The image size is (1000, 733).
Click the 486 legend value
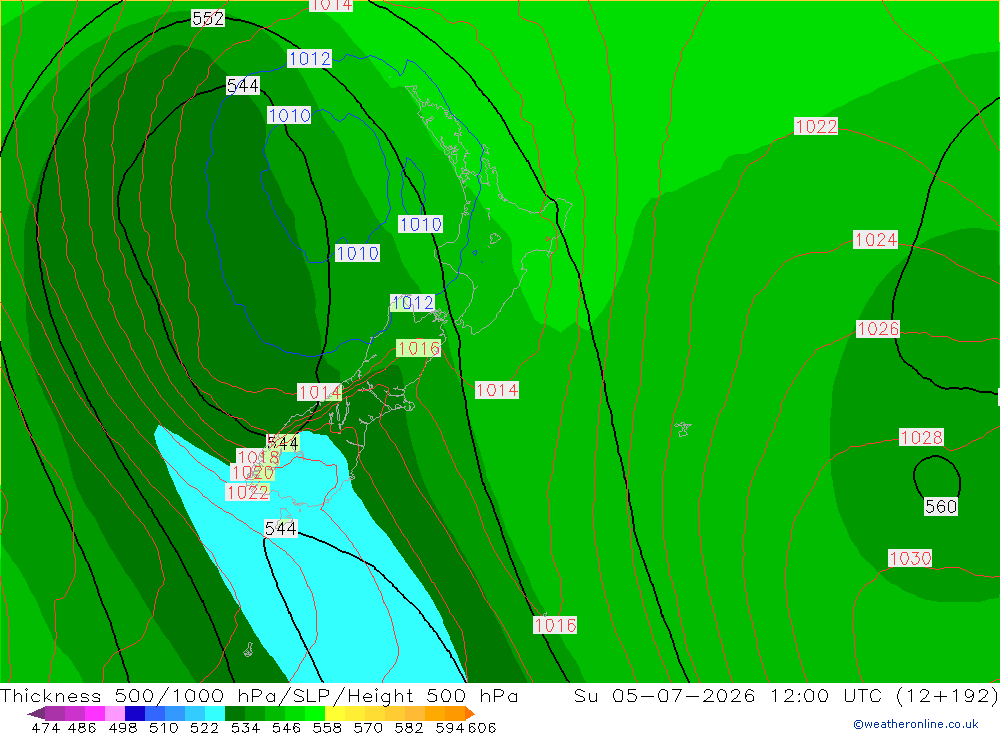(x=82, y=727)
